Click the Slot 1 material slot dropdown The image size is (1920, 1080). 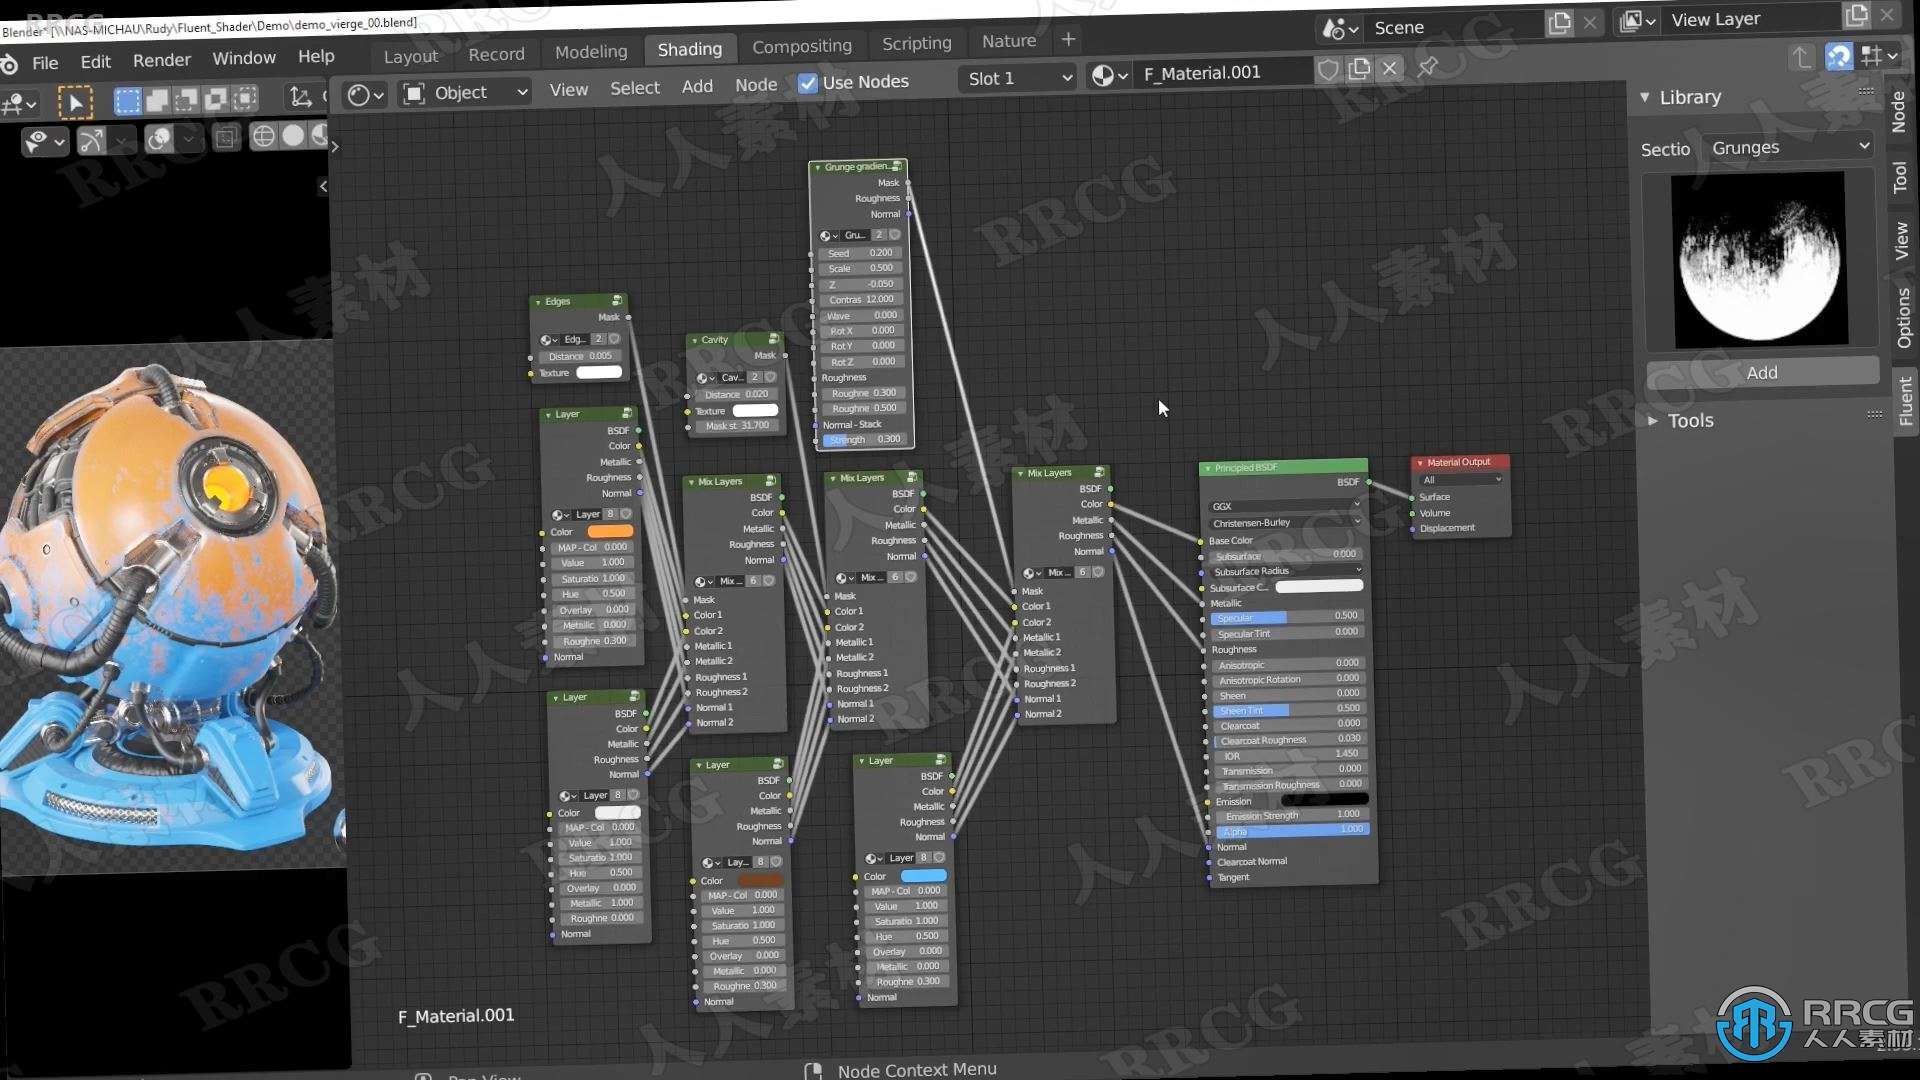point(1015,73)
